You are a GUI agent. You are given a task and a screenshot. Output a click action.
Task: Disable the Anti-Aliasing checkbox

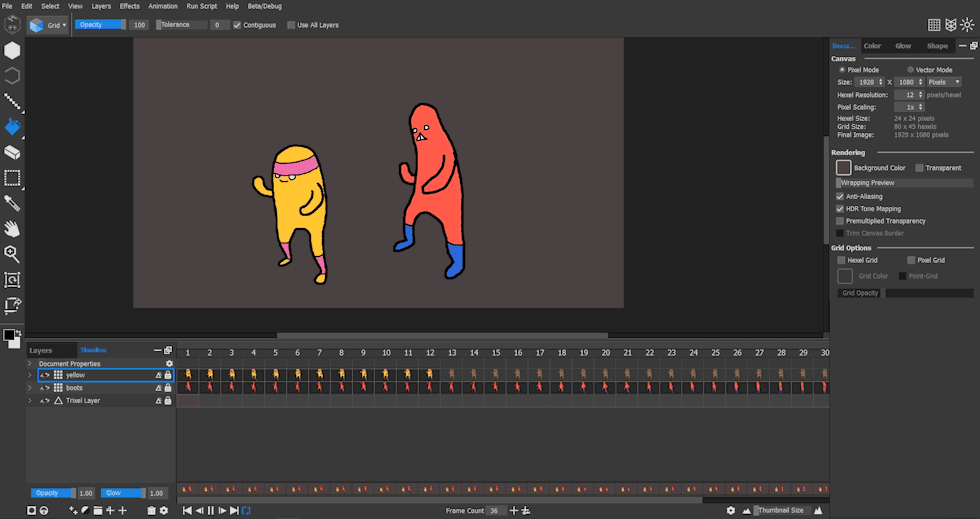tap(840, 196)
